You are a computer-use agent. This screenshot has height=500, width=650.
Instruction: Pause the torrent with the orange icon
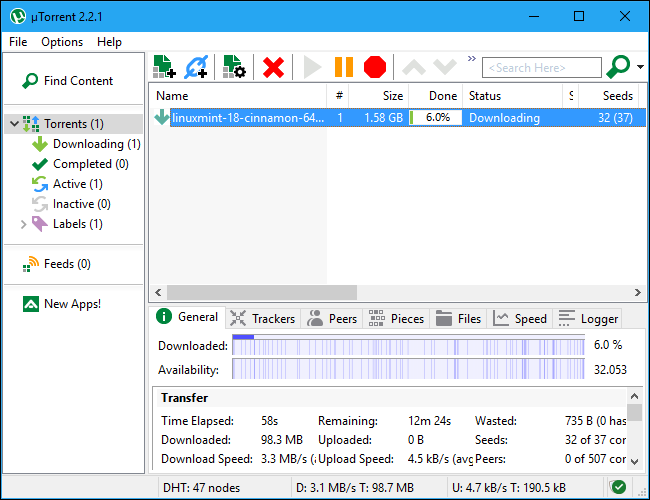click(344, 67)
